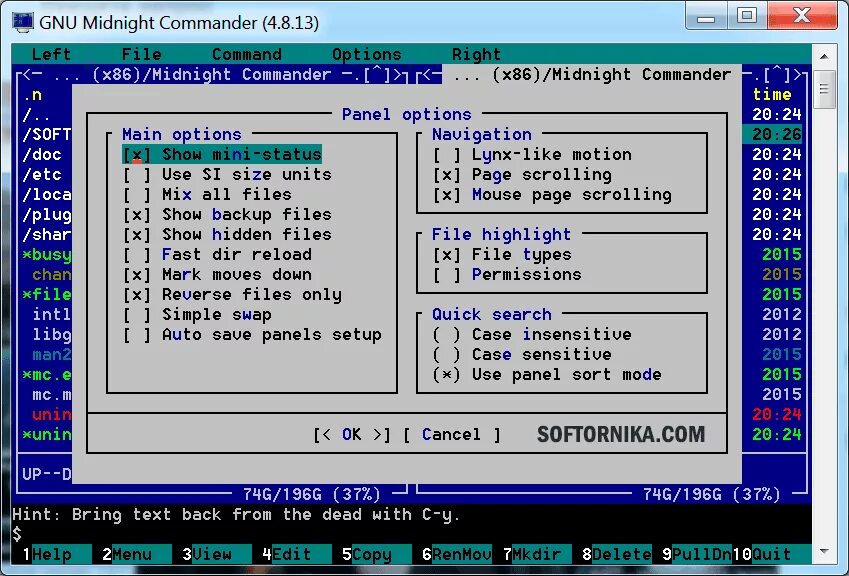Viewport: 849px width, 576px height.
Task: Confirm with the OK button
Action: click(x=351, y=434)
